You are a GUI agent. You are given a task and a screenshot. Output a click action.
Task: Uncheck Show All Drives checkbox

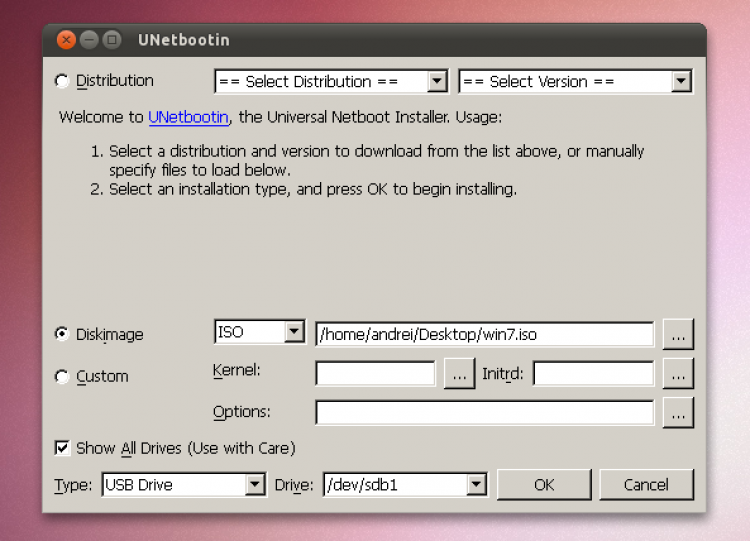click(63, 448)
